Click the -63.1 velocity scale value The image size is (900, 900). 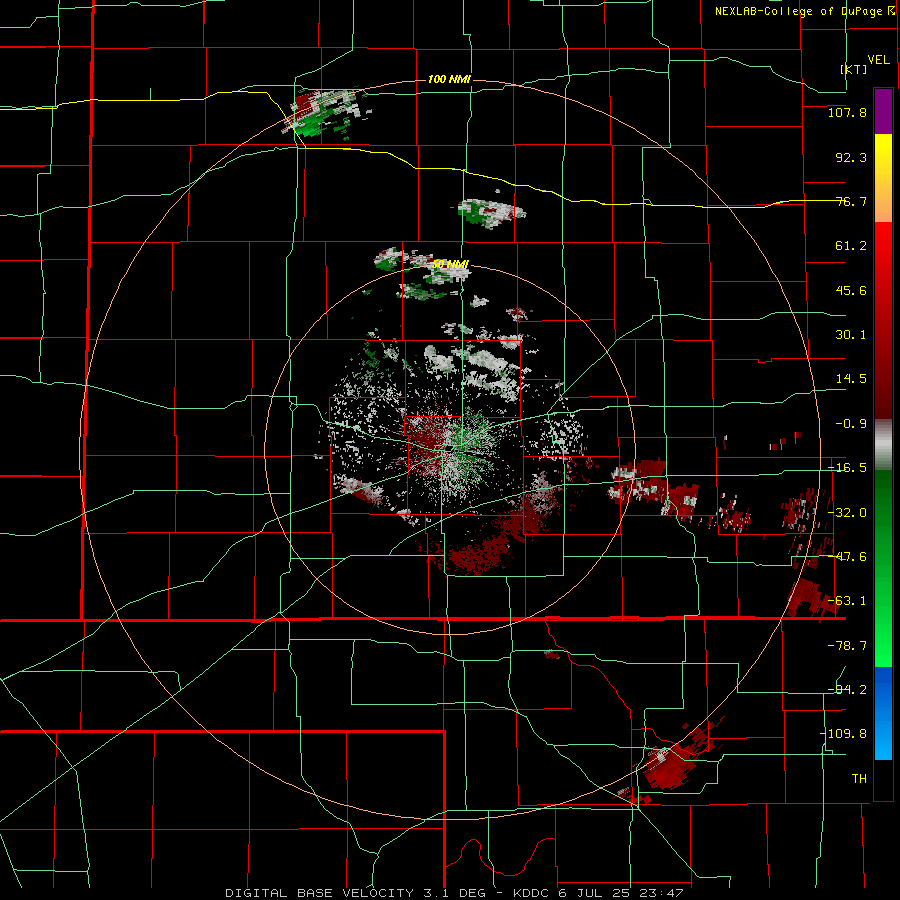[847, 601]
